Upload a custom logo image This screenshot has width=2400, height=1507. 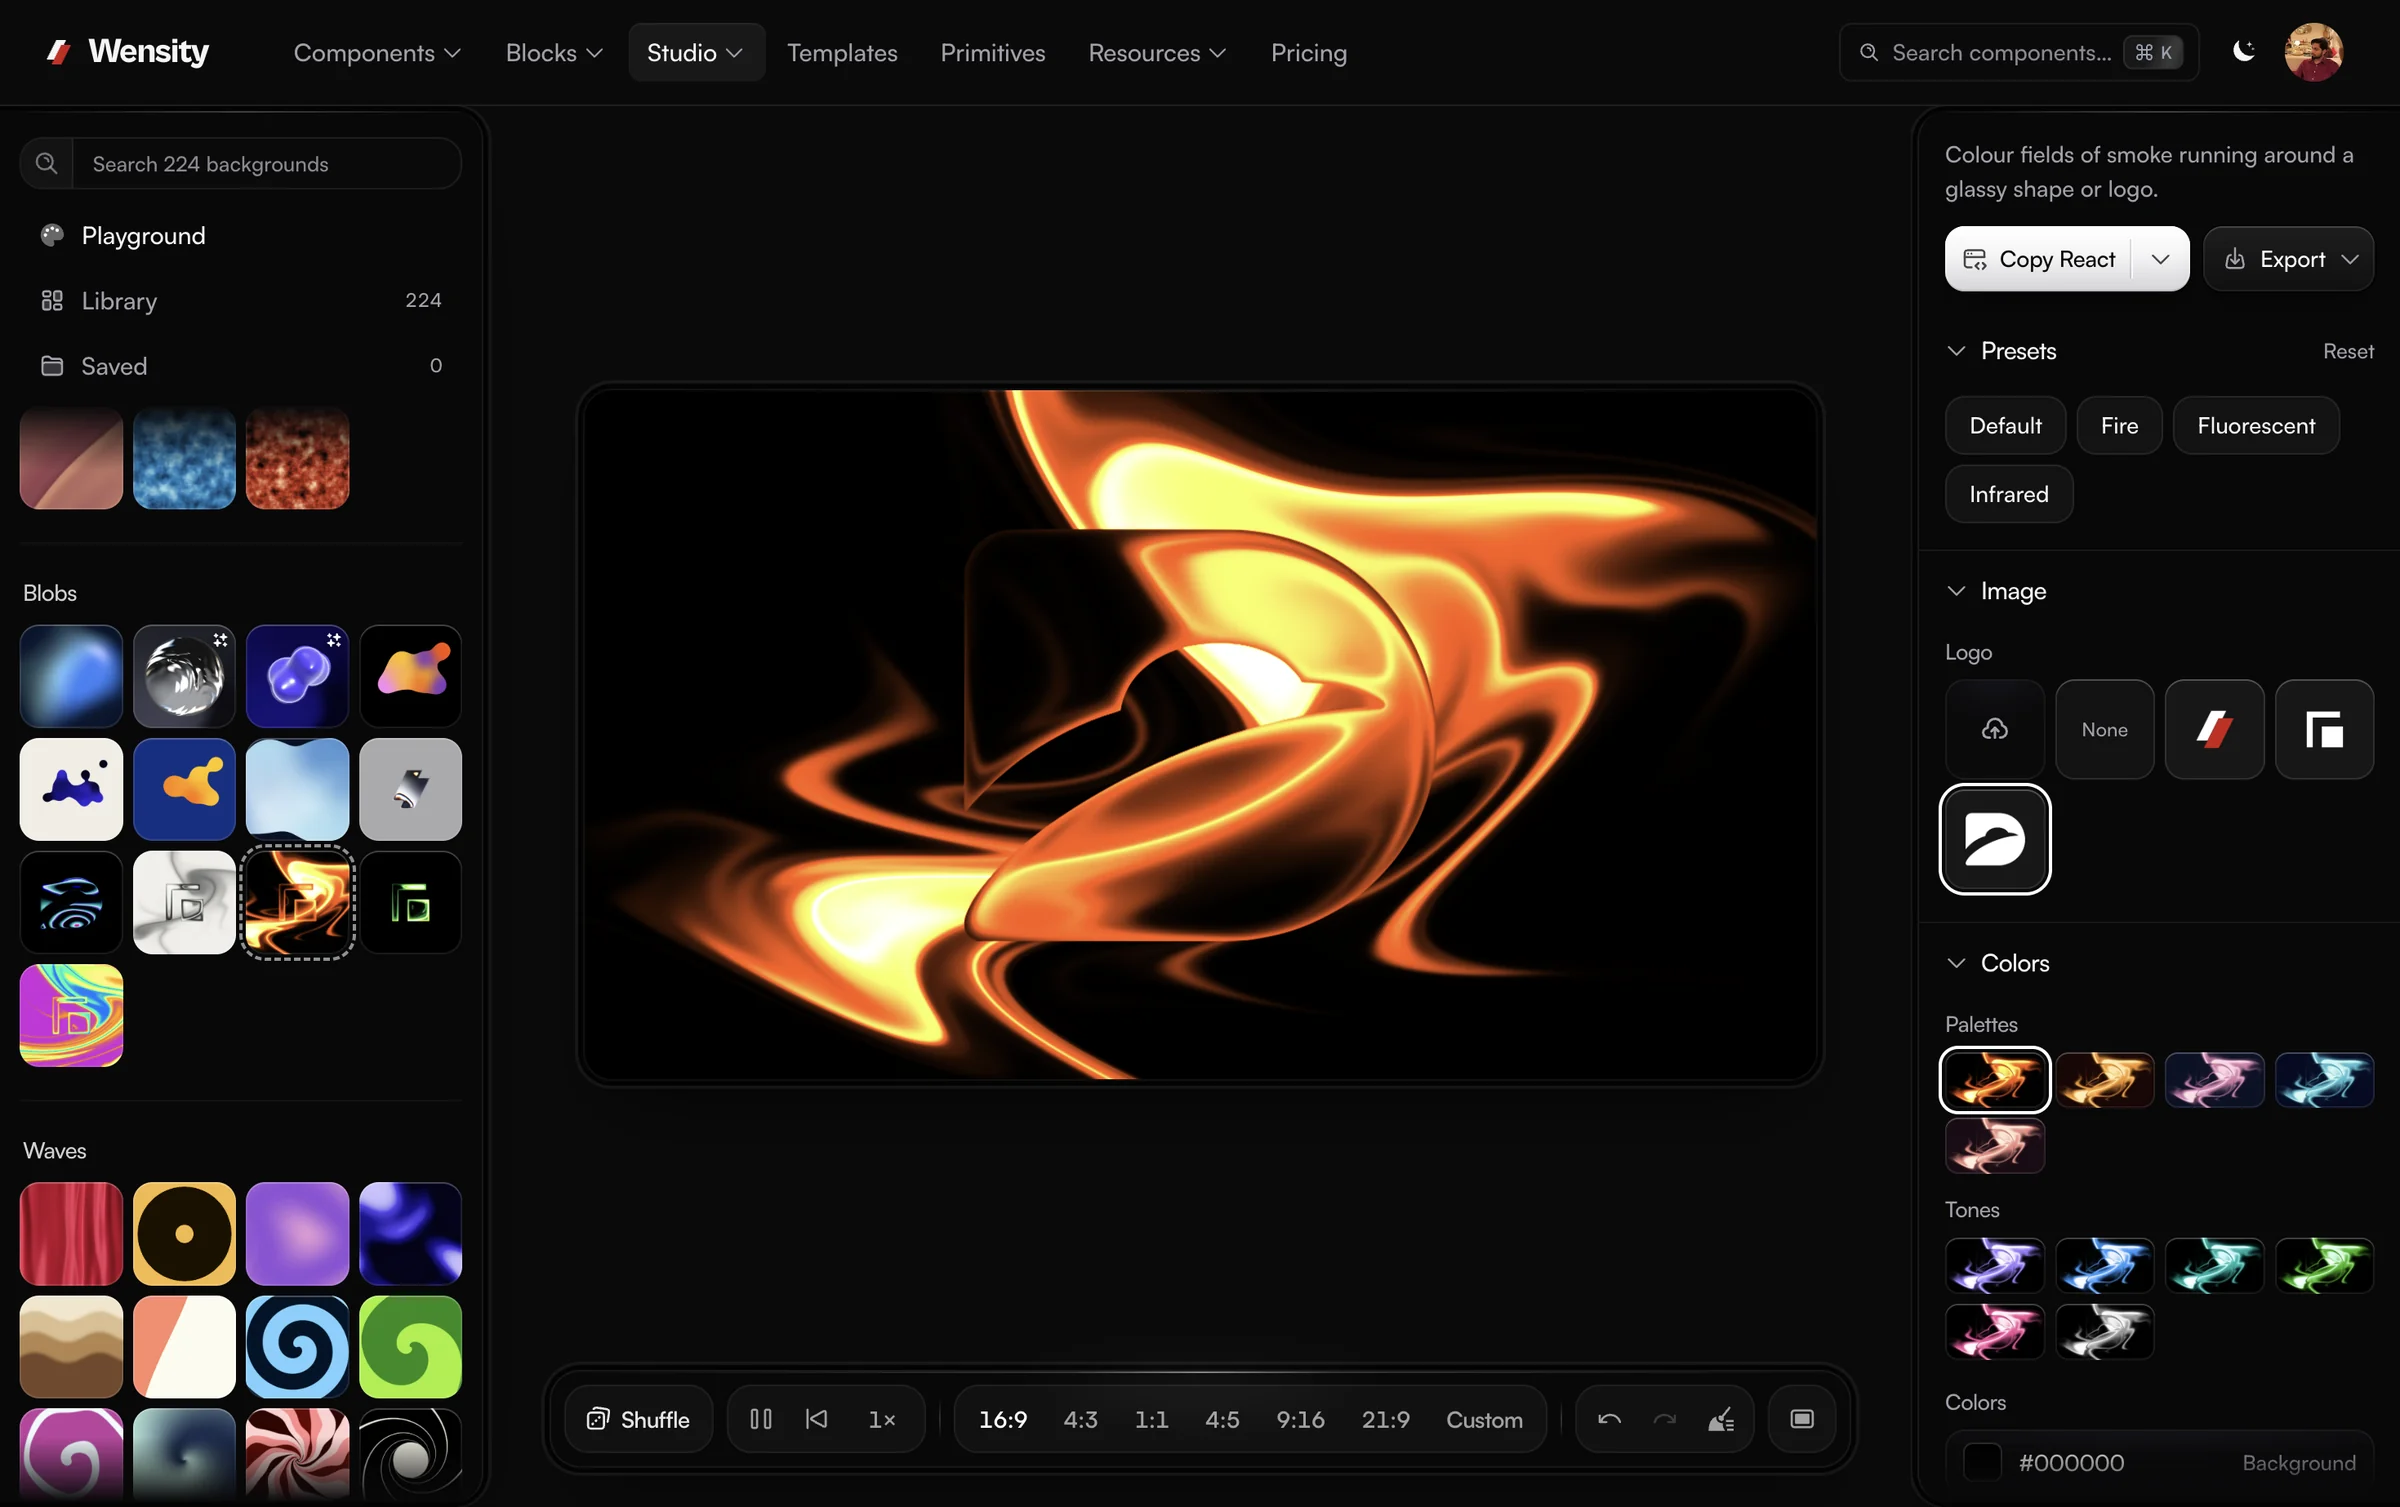click(x=1995, y=729)
